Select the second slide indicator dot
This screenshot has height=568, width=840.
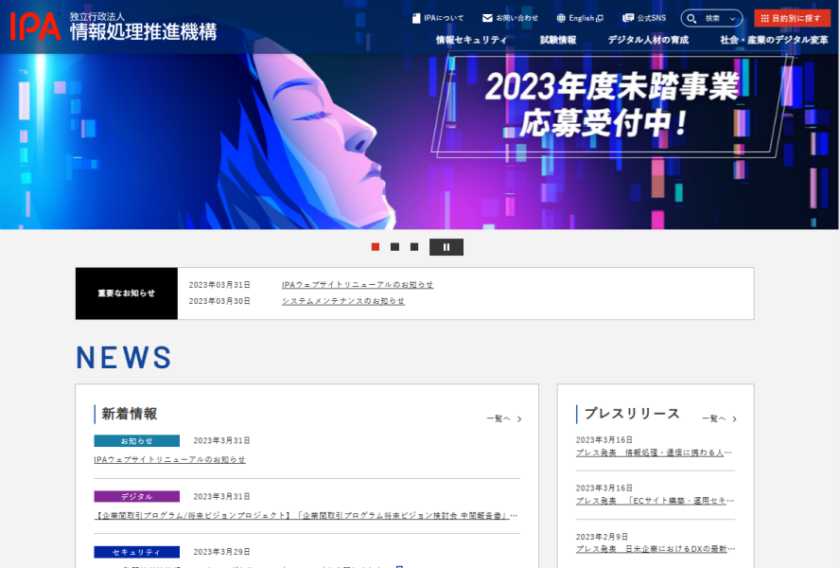395,247
